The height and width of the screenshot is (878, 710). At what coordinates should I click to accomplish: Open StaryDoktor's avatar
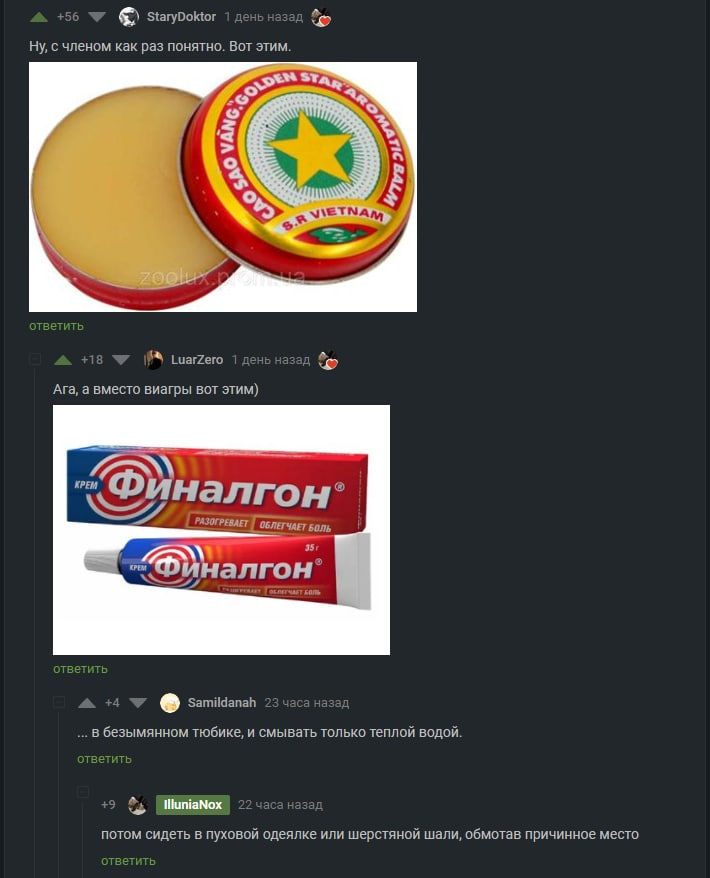tap(129, 17)
